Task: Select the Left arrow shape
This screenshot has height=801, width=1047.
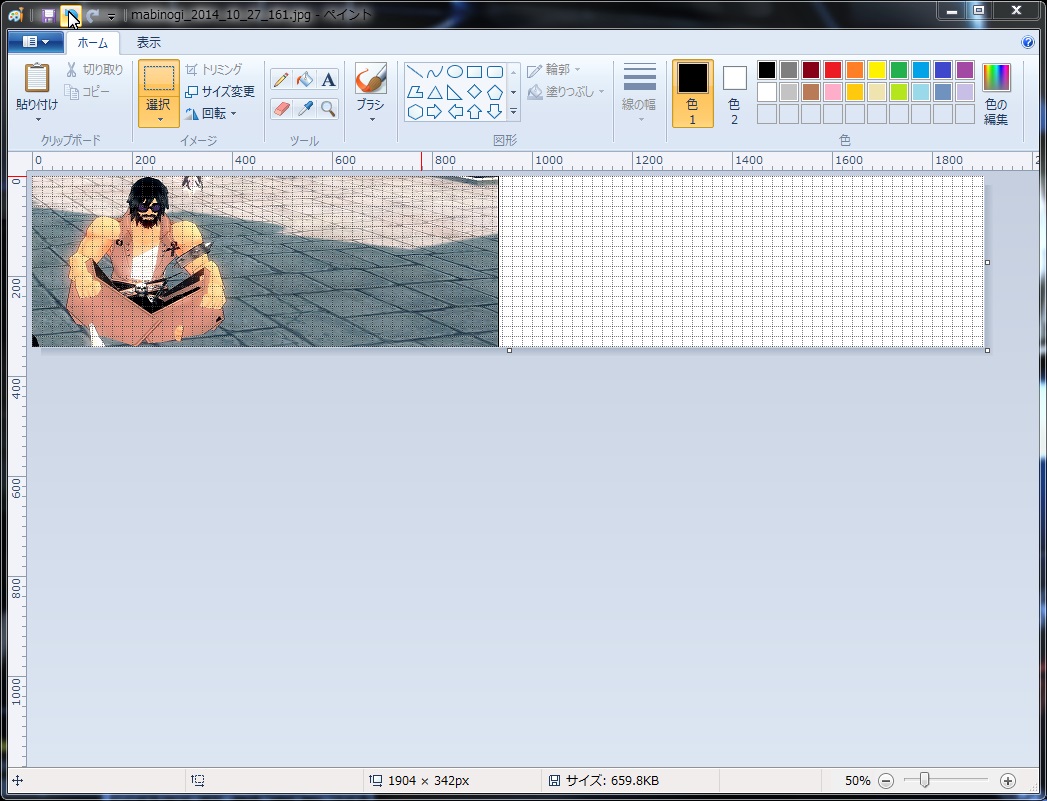Action: coord(455,111)
